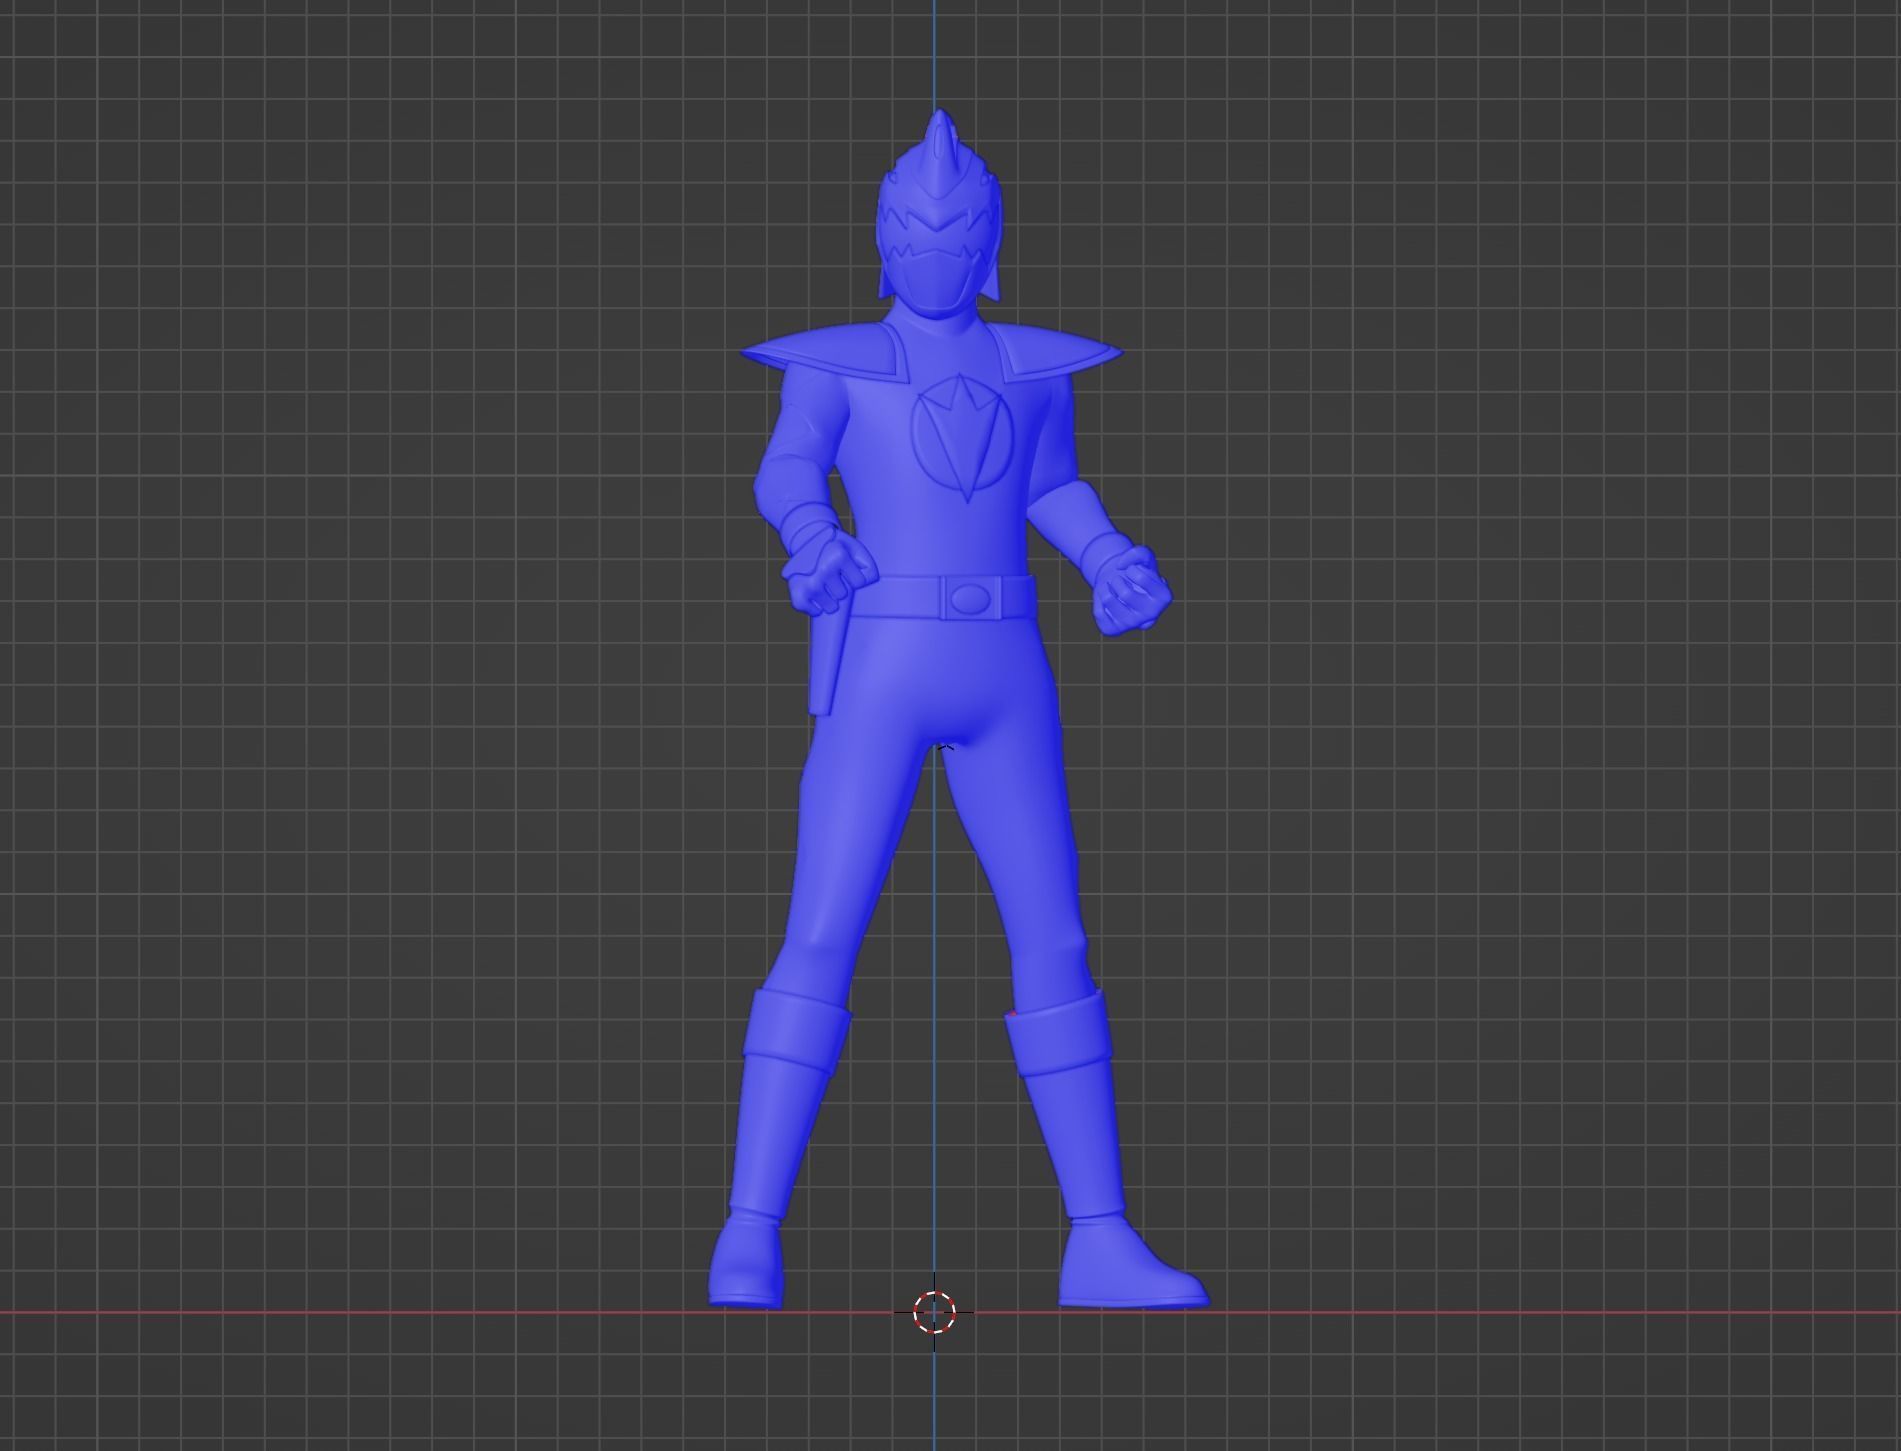Click the 3D cursor at the origin
Viewport: 1901px width, 1451px height.
[x=934, y=1312]
